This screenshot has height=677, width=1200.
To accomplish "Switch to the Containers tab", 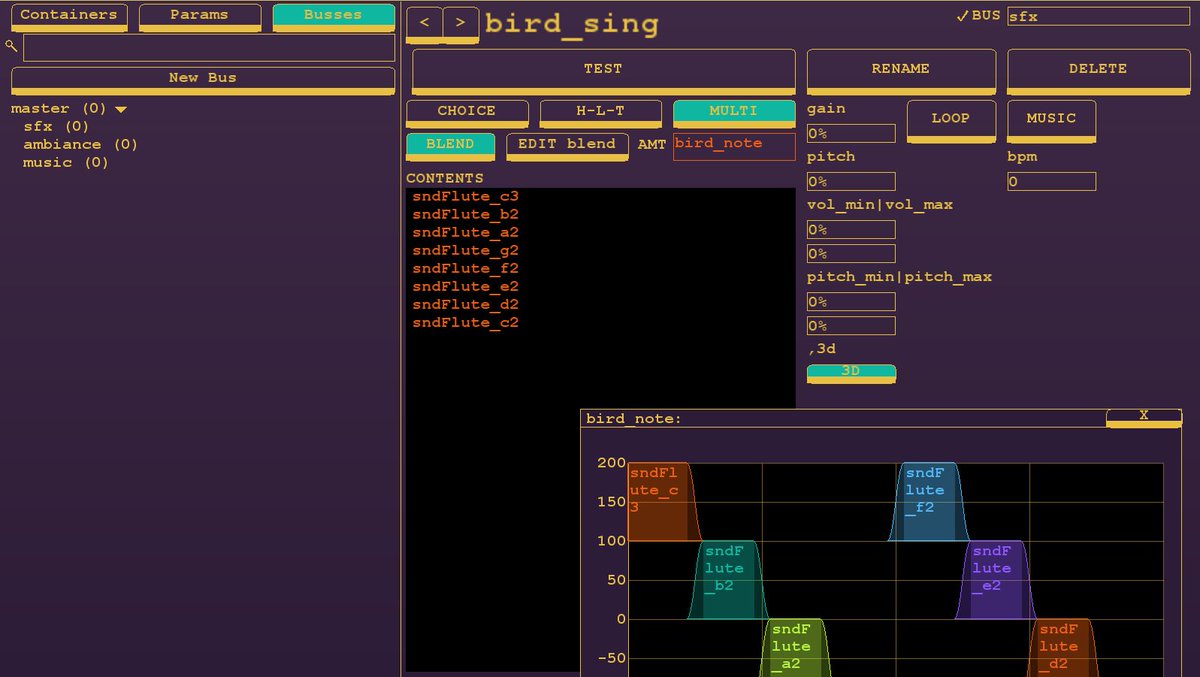I will point(69,17).
